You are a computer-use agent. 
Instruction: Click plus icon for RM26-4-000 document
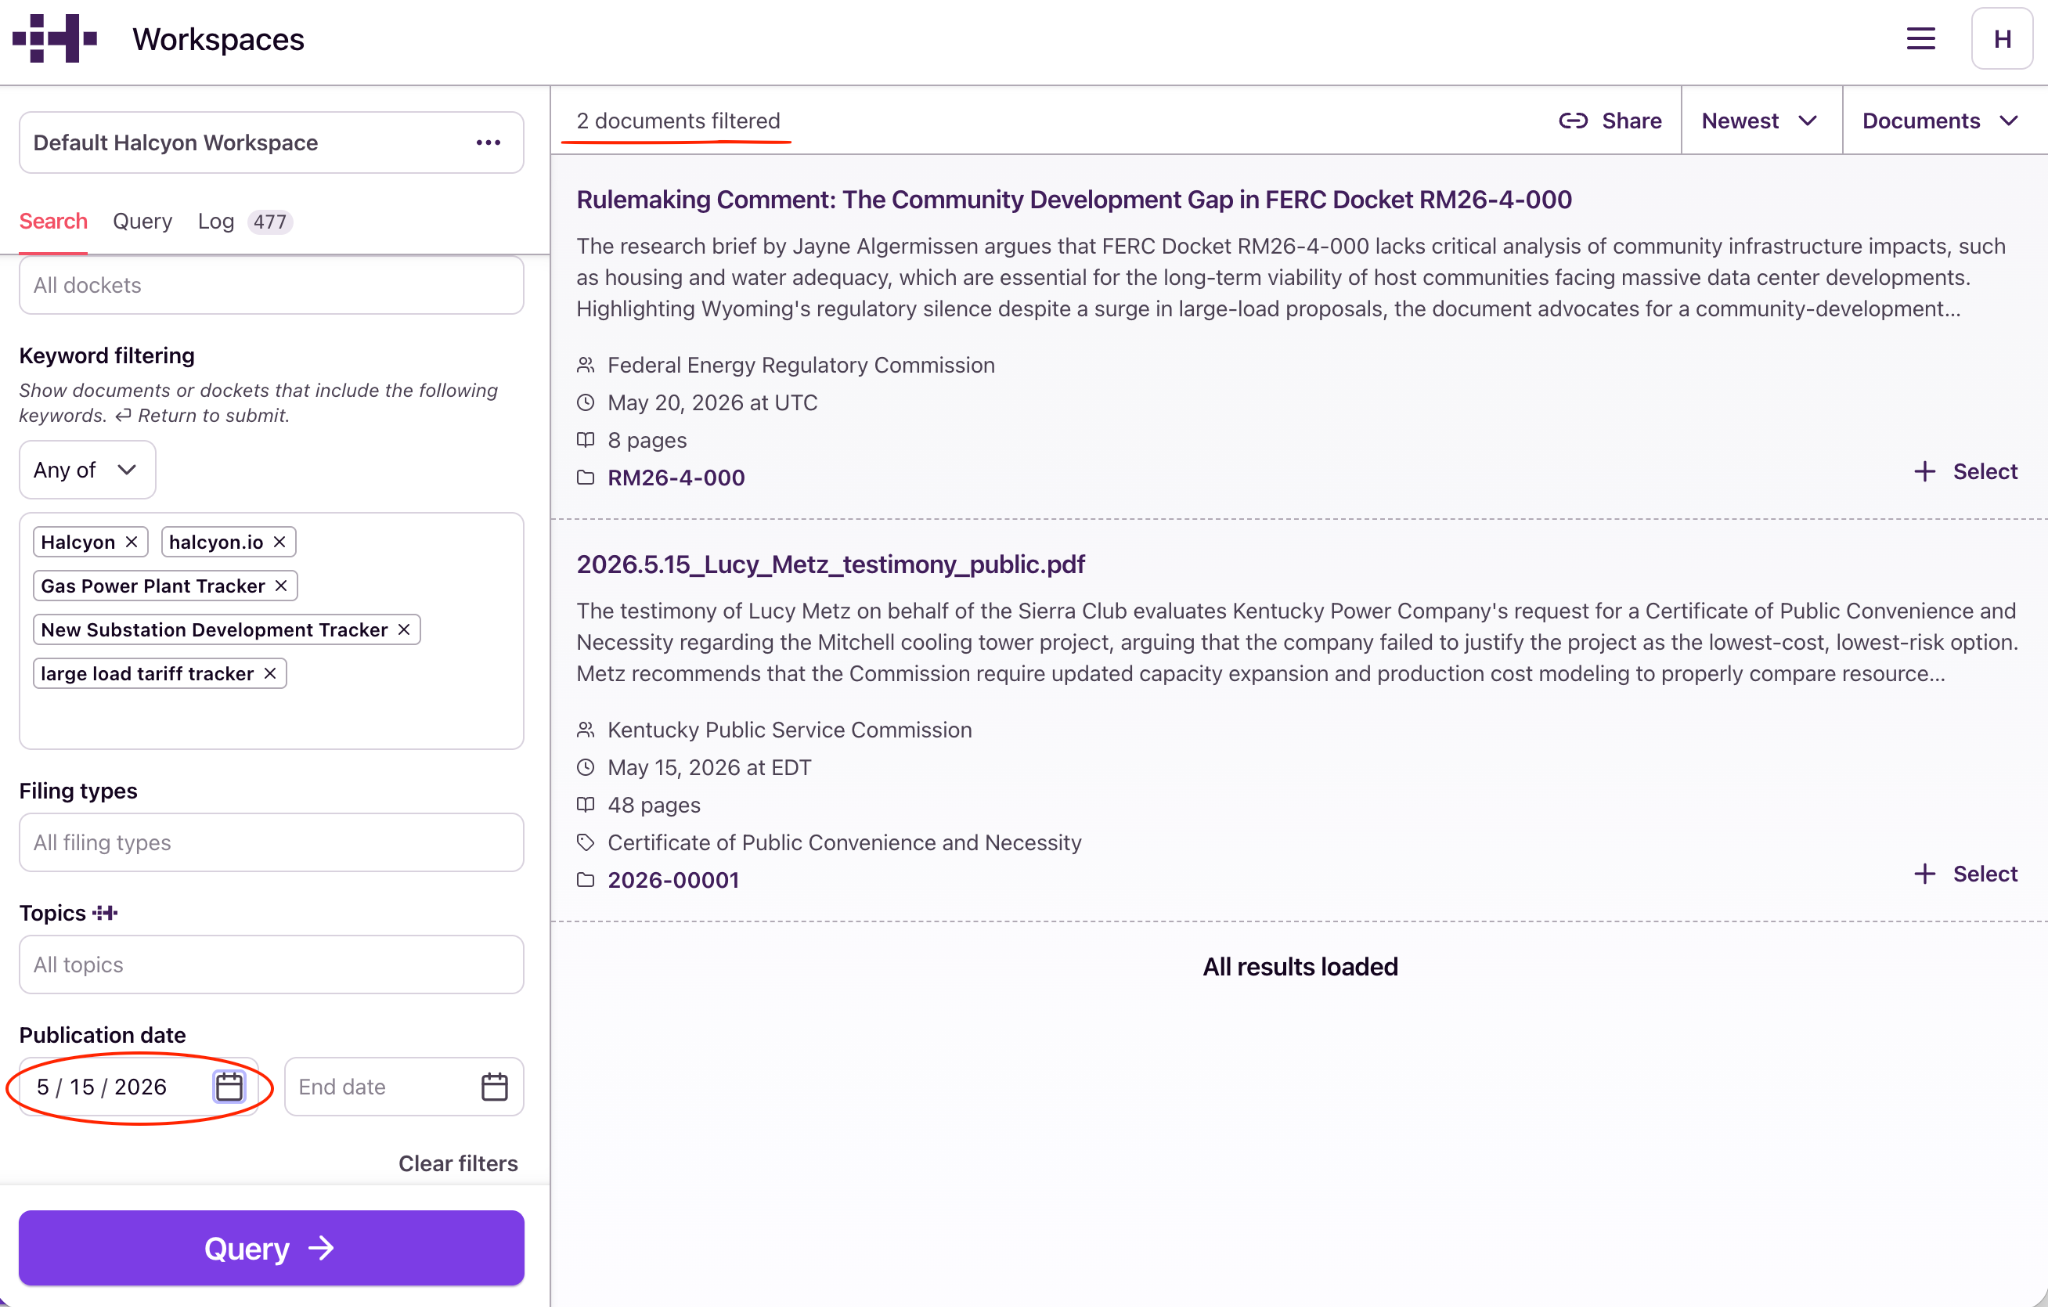[1924, 471]
